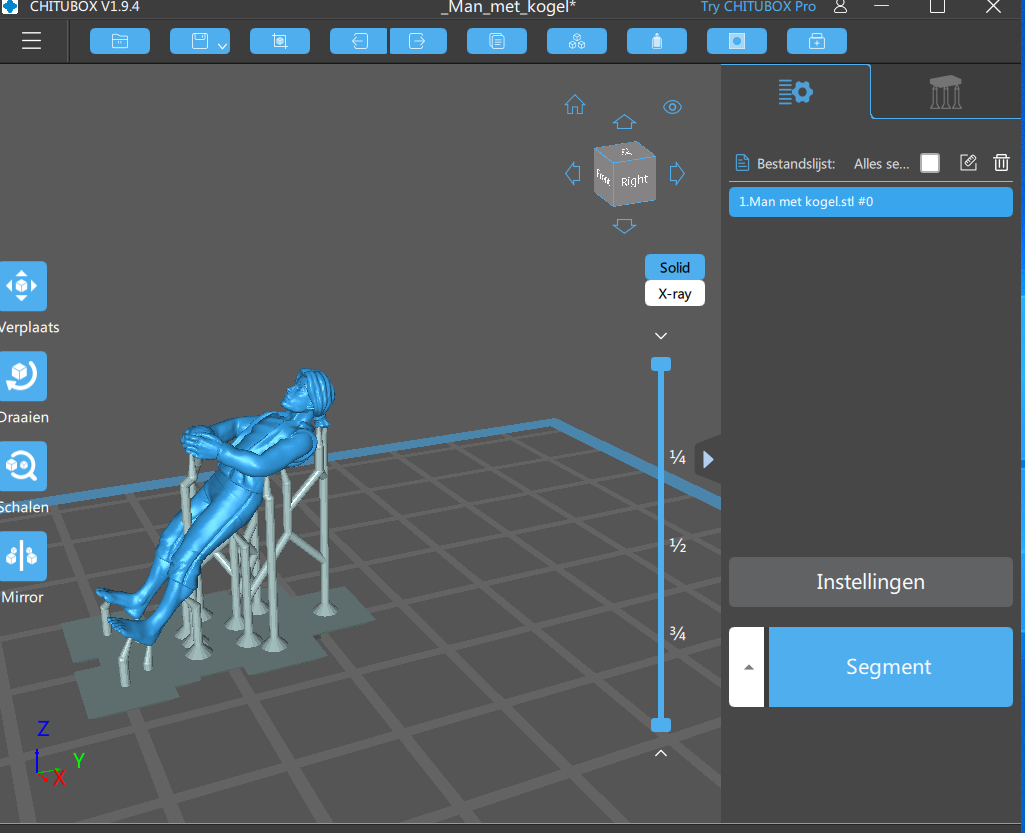
Task: Click the ½ mark on layer slider
Action: point(678,545)
